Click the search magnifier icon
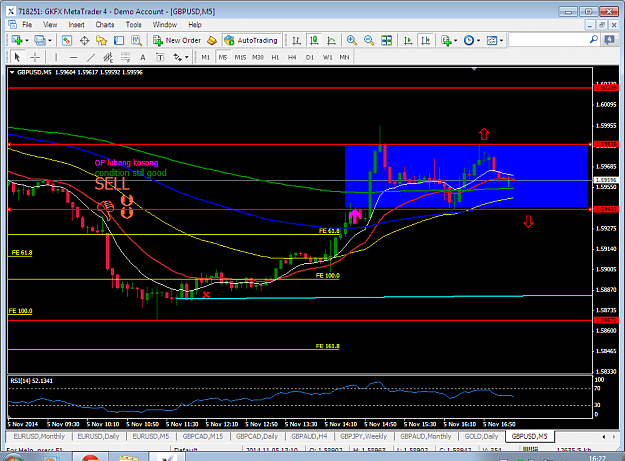This screenshot has width=625, height=461. click(x=594, y=40)
